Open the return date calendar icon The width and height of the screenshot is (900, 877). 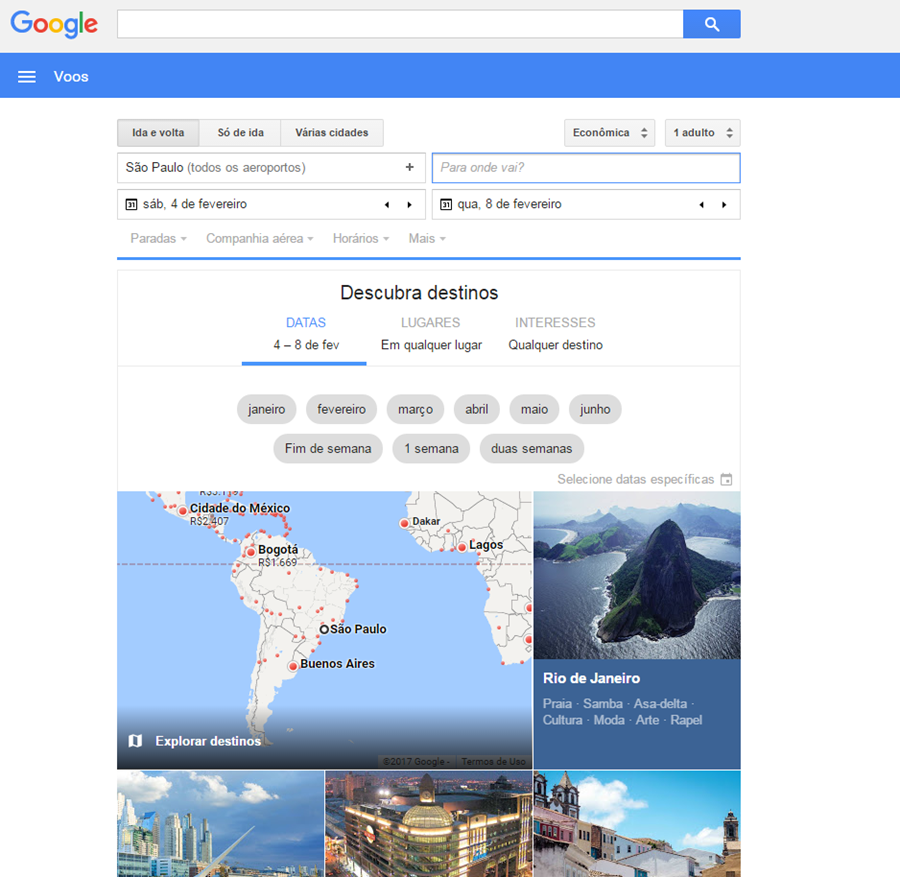[446, 205]
